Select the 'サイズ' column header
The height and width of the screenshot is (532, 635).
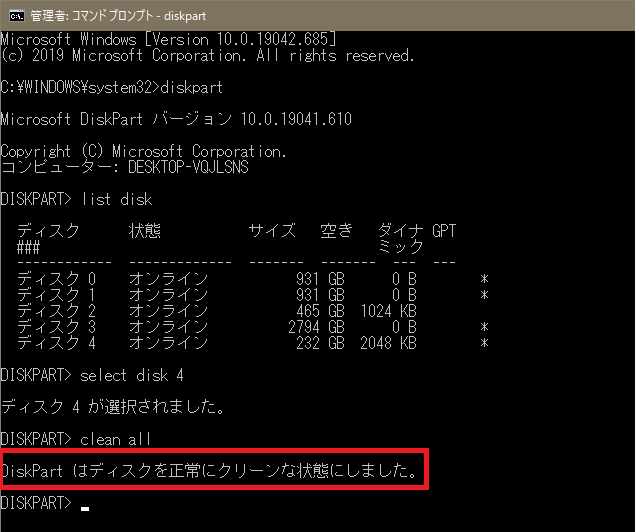point(272,231)
